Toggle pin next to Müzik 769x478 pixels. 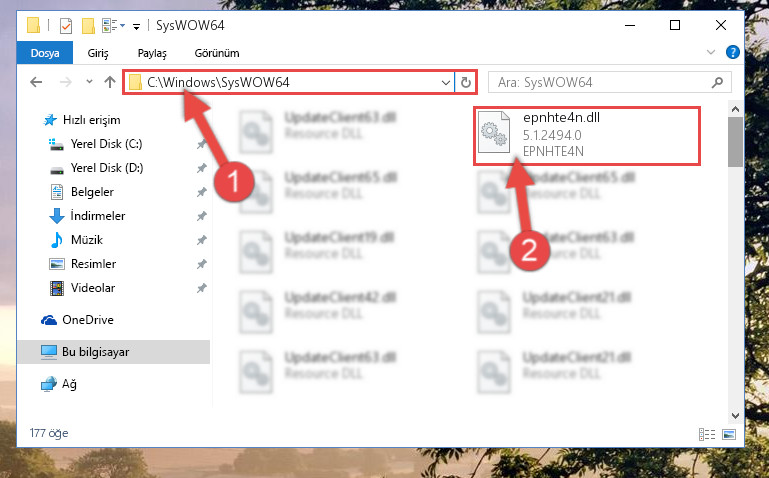201,240
